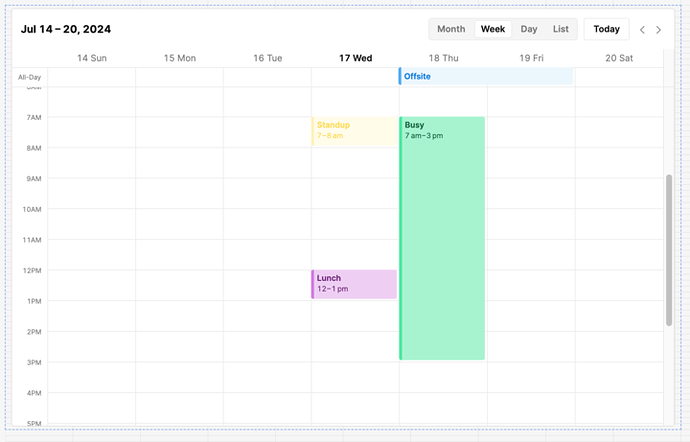Click the 11AM time label

tap(32, 240)
